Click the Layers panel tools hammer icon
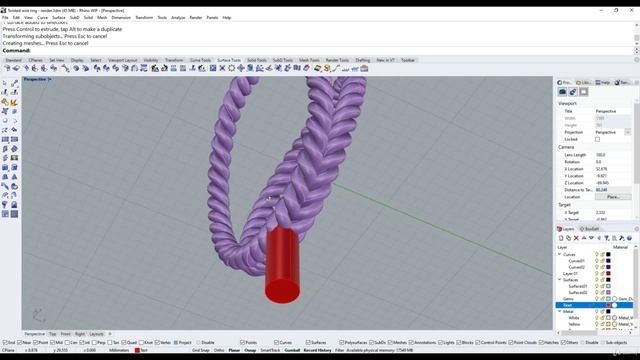 click(x=622, y=238)
